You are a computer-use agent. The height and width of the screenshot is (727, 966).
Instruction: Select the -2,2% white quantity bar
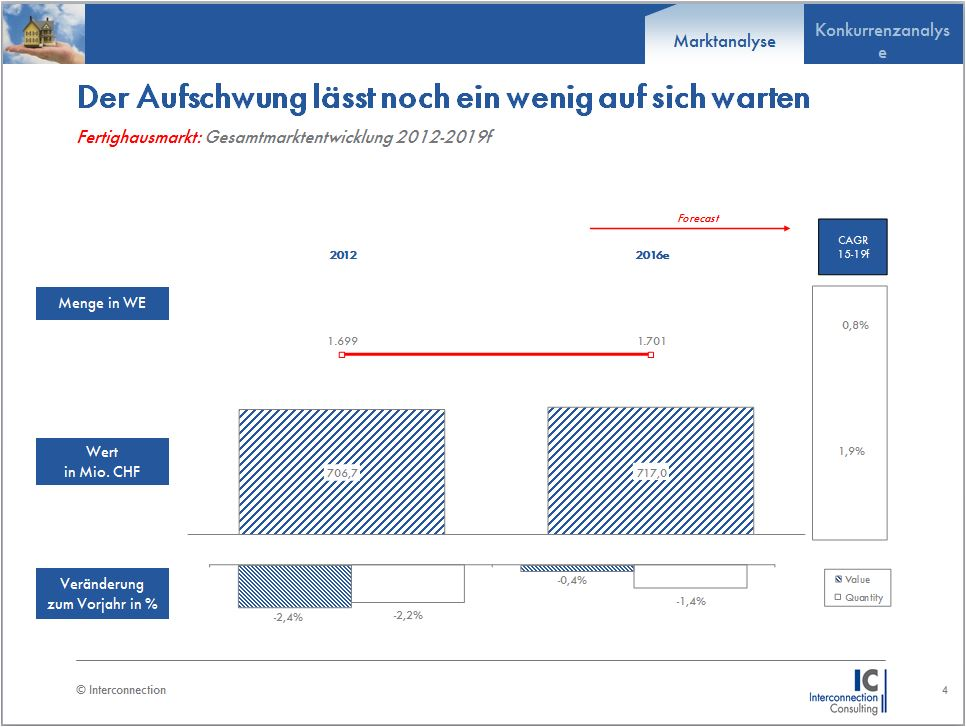coord(408,584)
